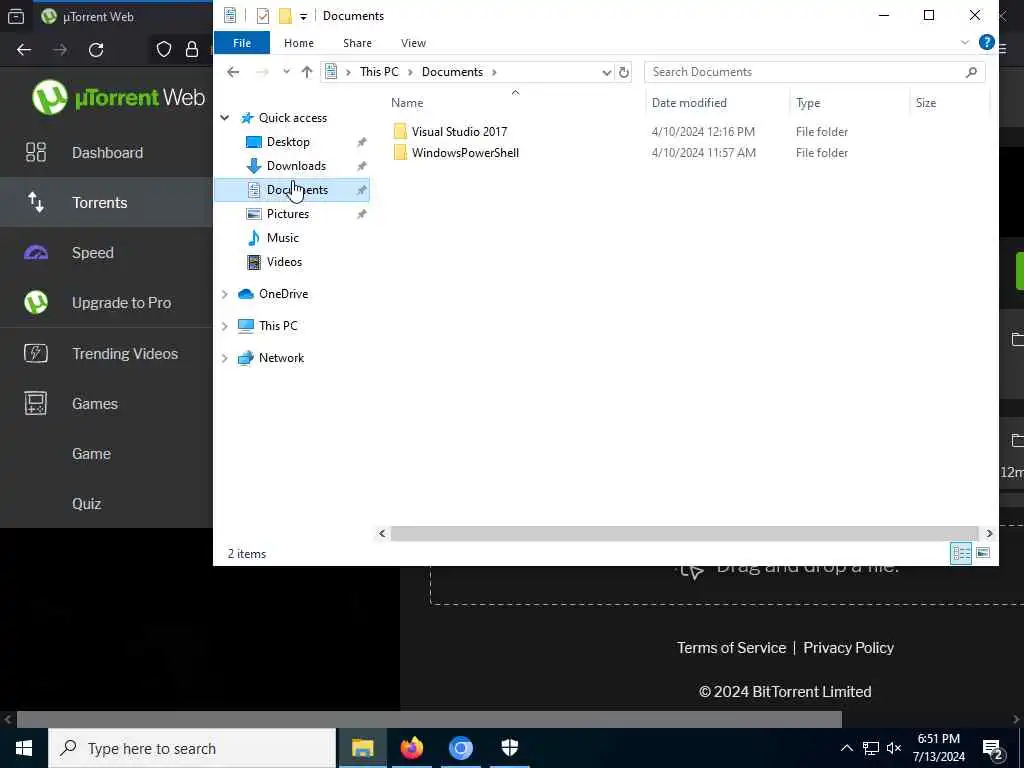Image resolution: width=1024 pixels, height=768 pixels.
Task: Open the Speed gauge icon
Action: click(x=36, y=253)
